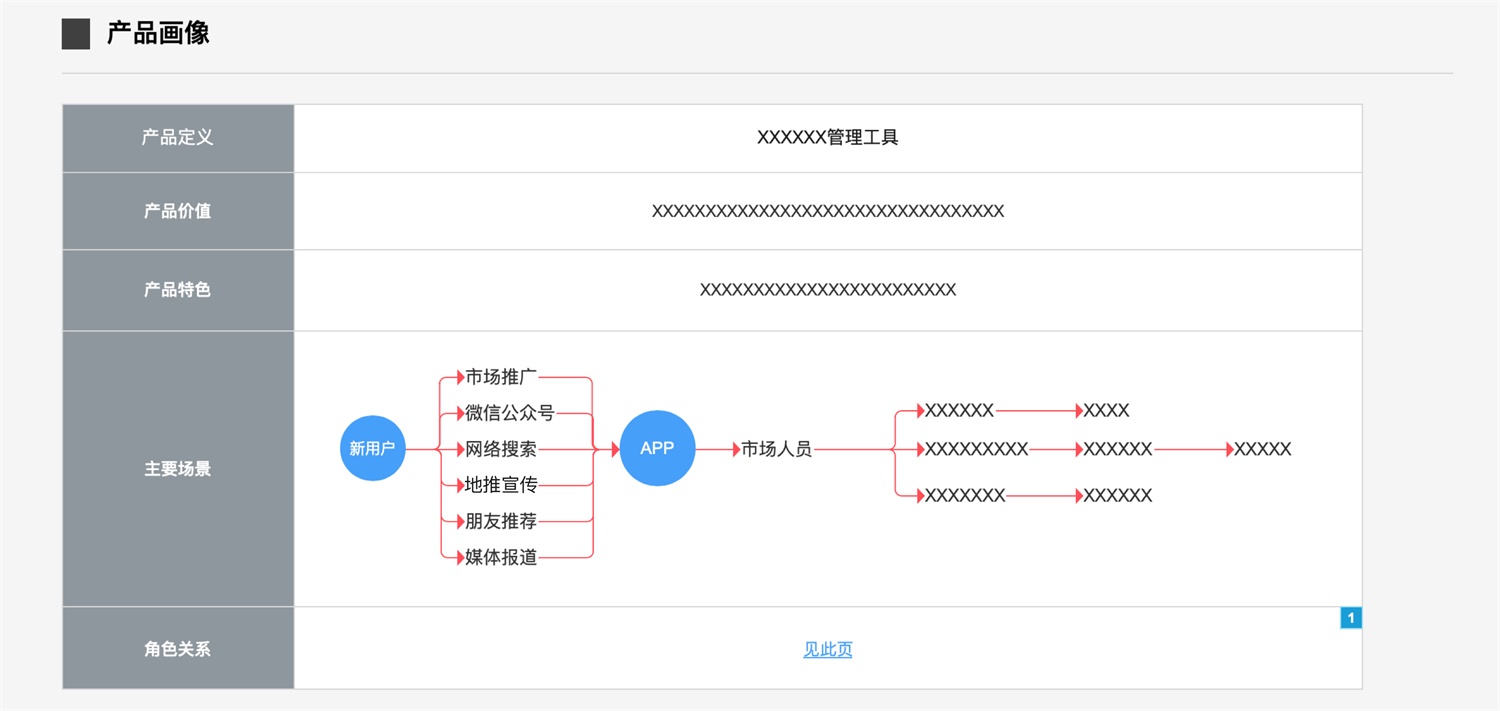
Task: Select the 地推宣传 flow item
Action: pyautogui.click(x=501, y=485)
